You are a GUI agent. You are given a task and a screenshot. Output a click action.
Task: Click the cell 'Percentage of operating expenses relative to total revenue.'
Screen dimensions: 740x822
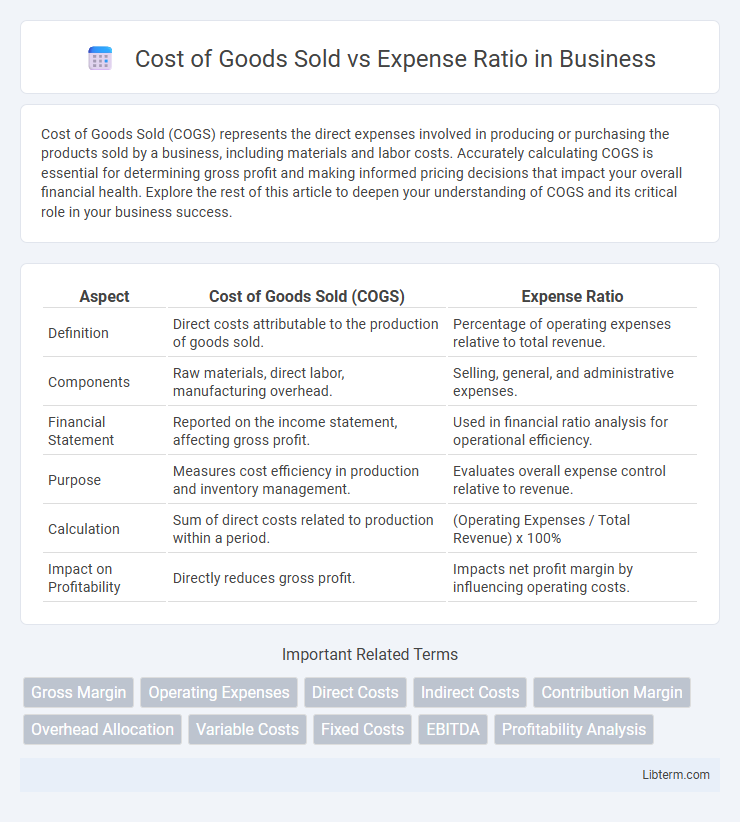pyautogui.click(x=573, y=333)
